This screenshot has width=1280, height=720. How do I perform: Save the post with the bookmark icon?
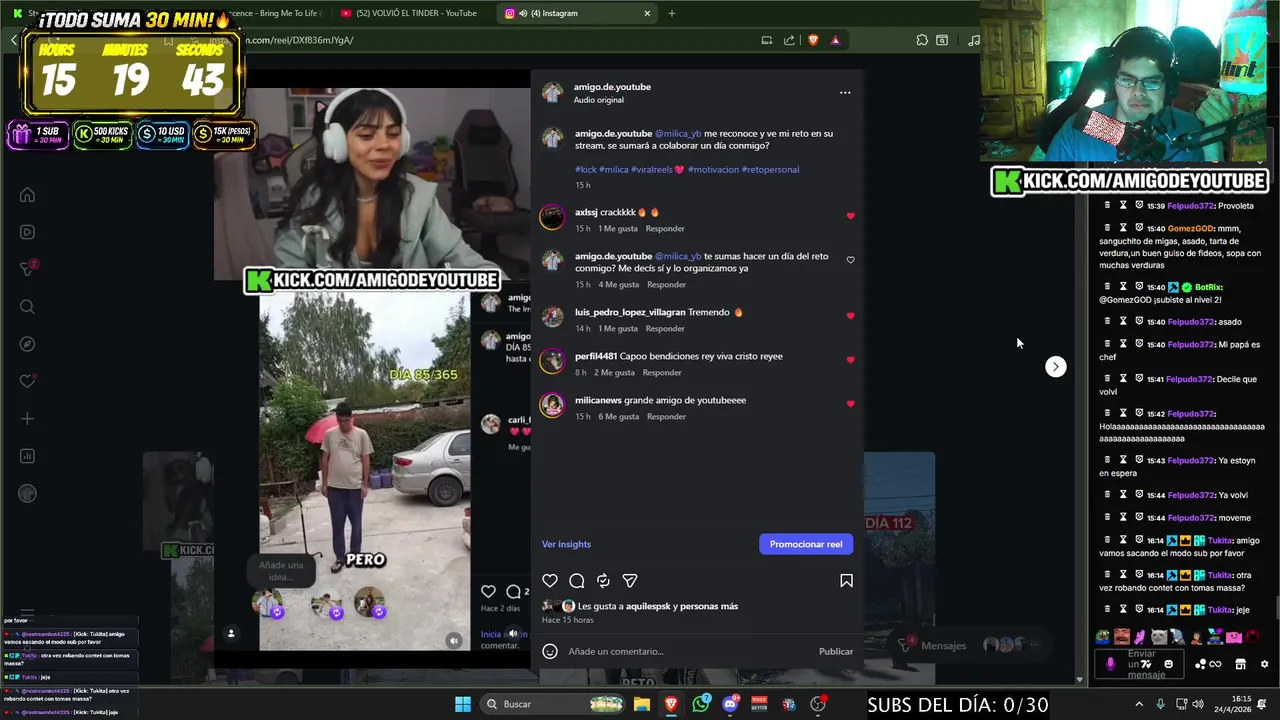pyautogui.click(x=846, y=581)
